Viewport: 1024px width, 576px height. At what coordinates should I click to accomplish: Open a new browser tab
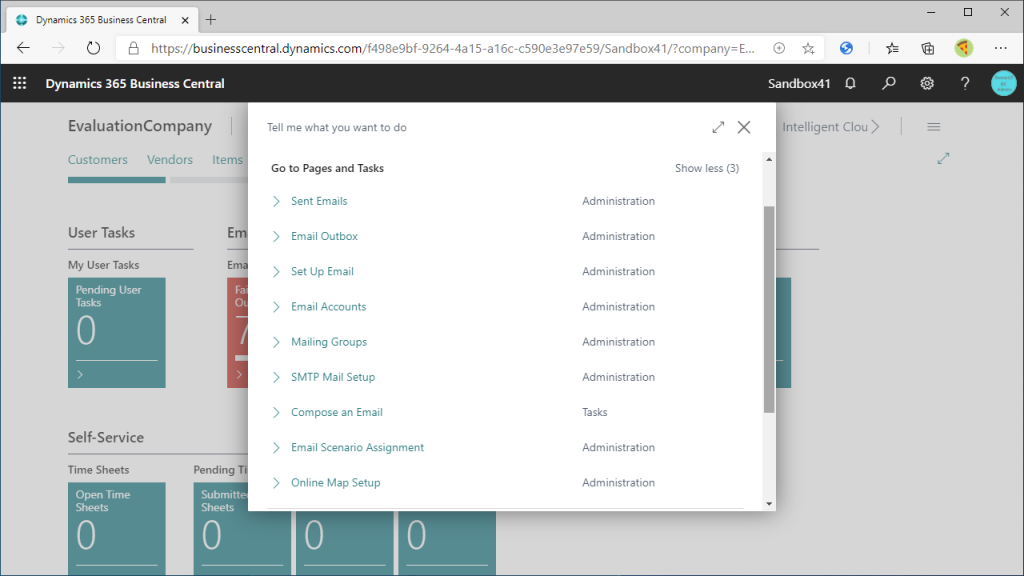[210, 20]
